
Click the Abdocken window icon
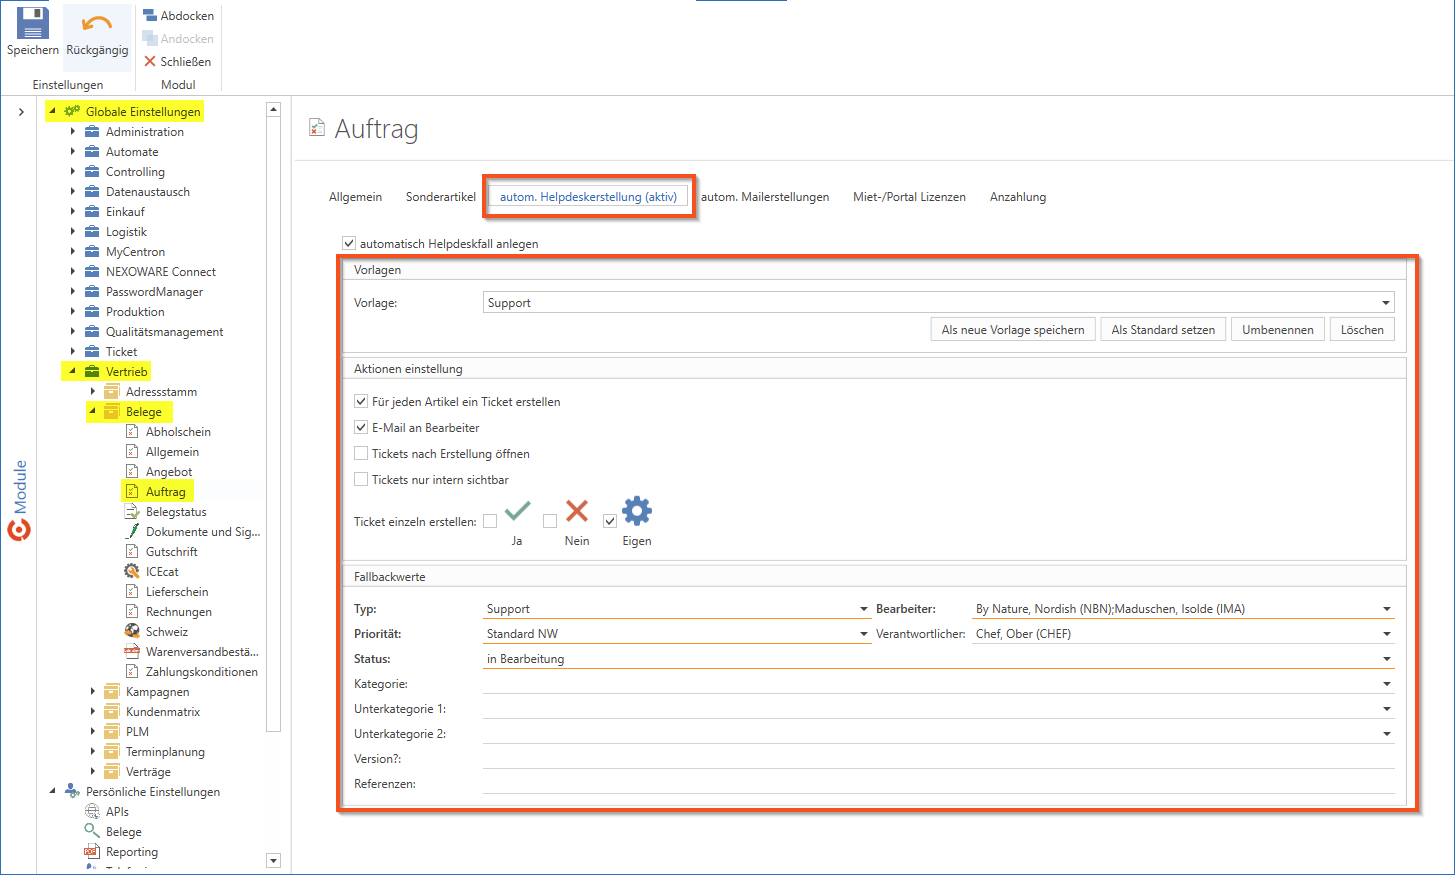[x=150, y=15]
